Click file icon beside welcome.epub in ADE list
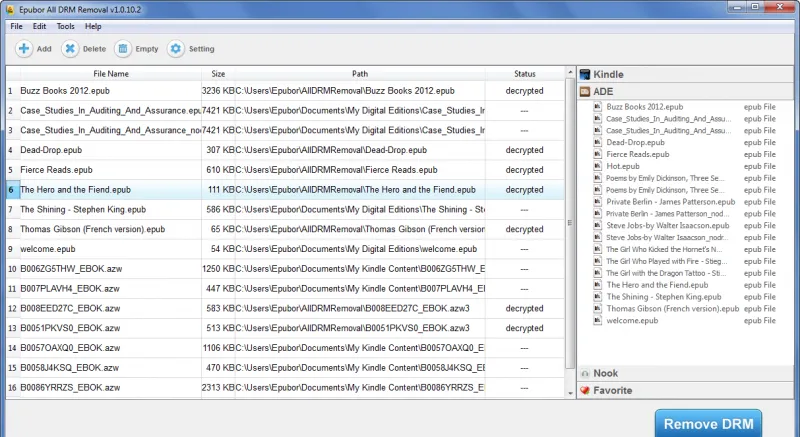800x437 pixels. (597, 320)
